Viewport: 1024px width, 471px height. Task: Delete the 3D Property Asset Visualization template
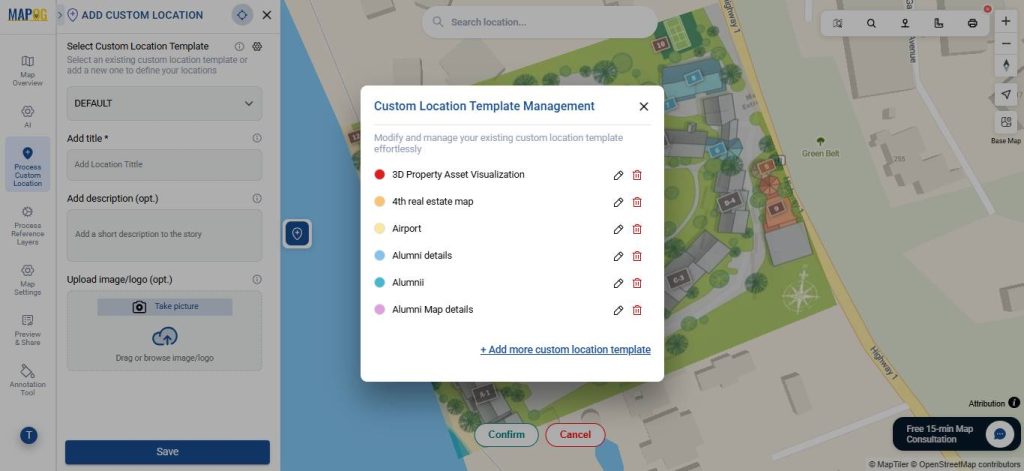pyautogui.click(x=637, y=175)
